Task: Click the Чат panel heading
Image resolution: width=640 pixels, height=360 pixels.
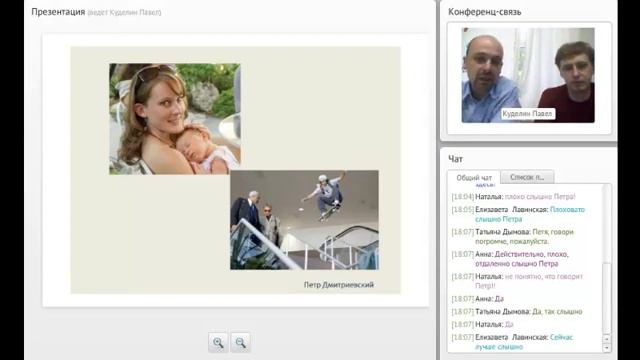Action: (x=455, y=159)
